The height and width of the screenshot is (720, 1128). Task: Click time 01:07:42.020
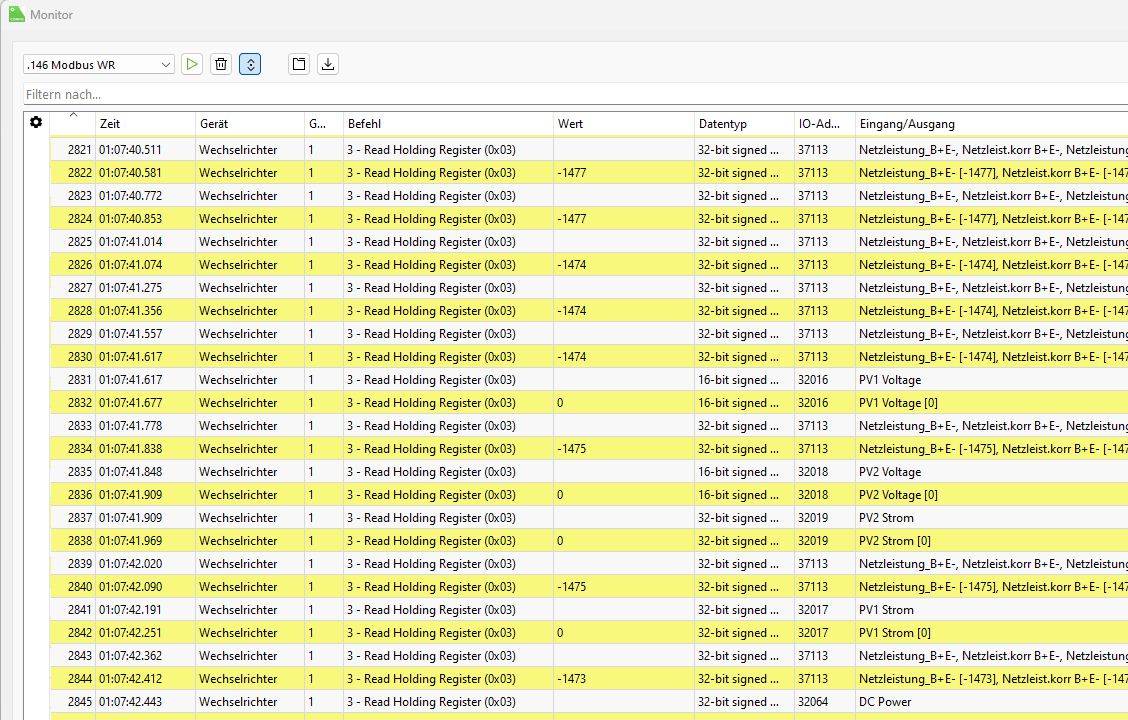pyautogui.click(x=130, y=564)
